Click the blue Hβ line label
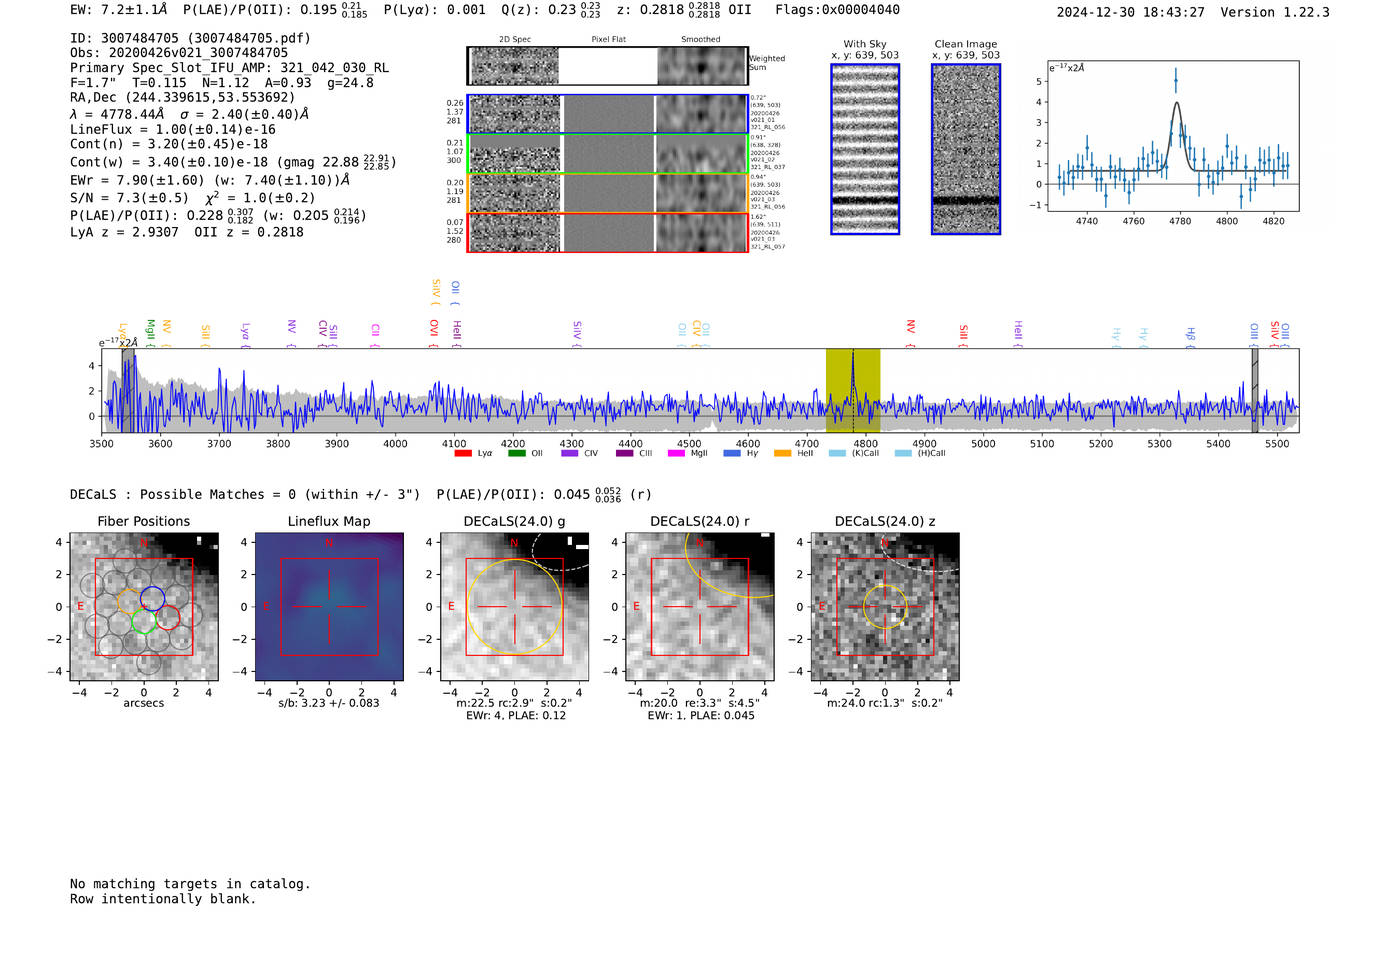 [1190, 334]
